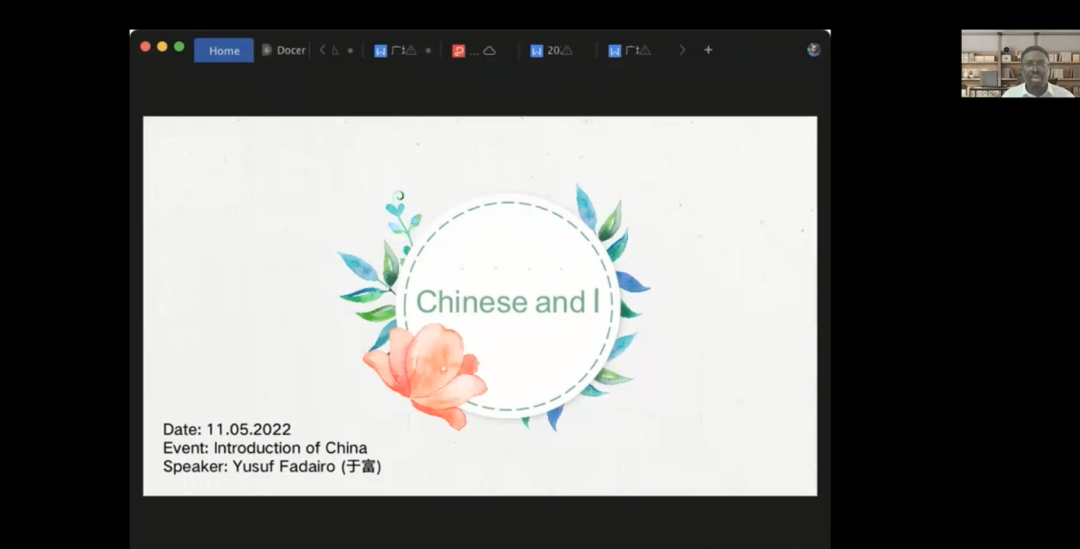The image size is (1080, 549).
Task: Click the speaker's video thumbnail
Action: pyautogui.click(x=1018, y=63)
